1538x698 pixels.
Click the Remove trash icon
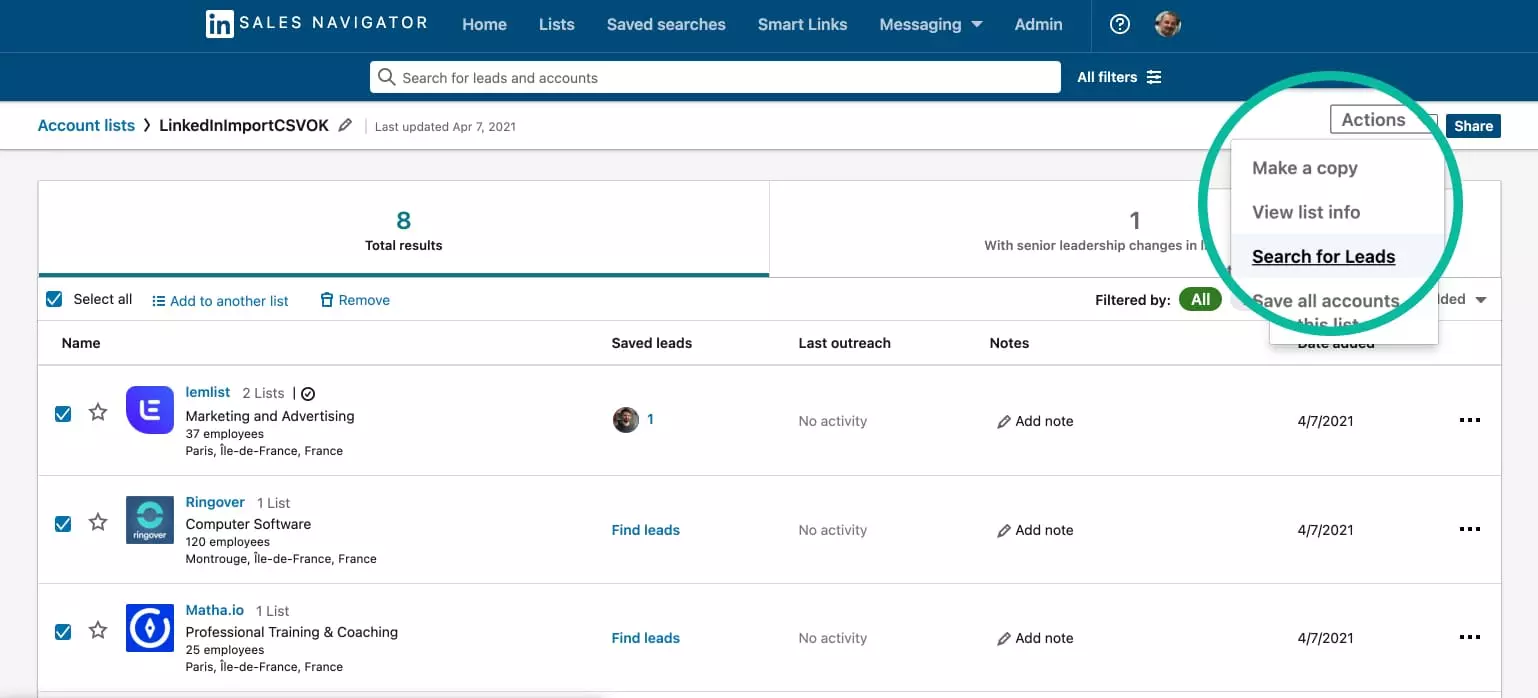326,300
